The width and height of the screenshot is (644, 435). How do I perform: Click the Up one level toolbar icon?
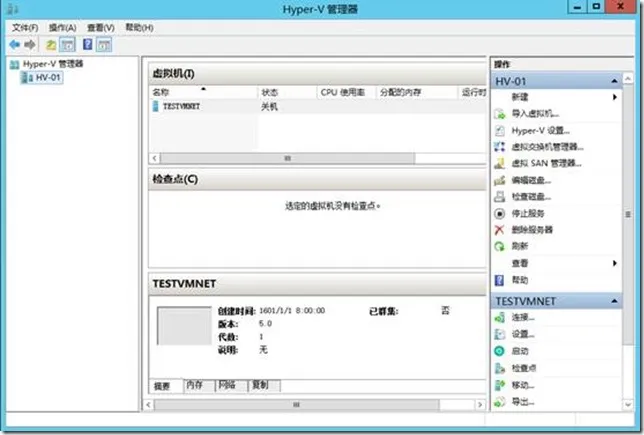[51, 44]
